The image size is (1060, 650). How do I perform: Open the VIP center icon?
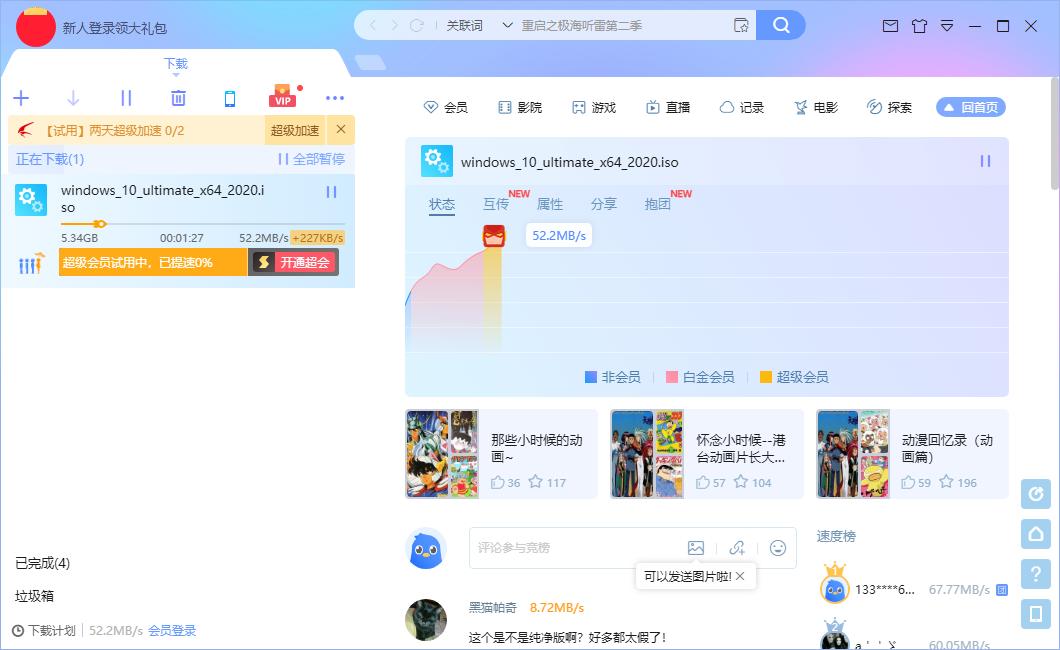click(x=283, y=96)
